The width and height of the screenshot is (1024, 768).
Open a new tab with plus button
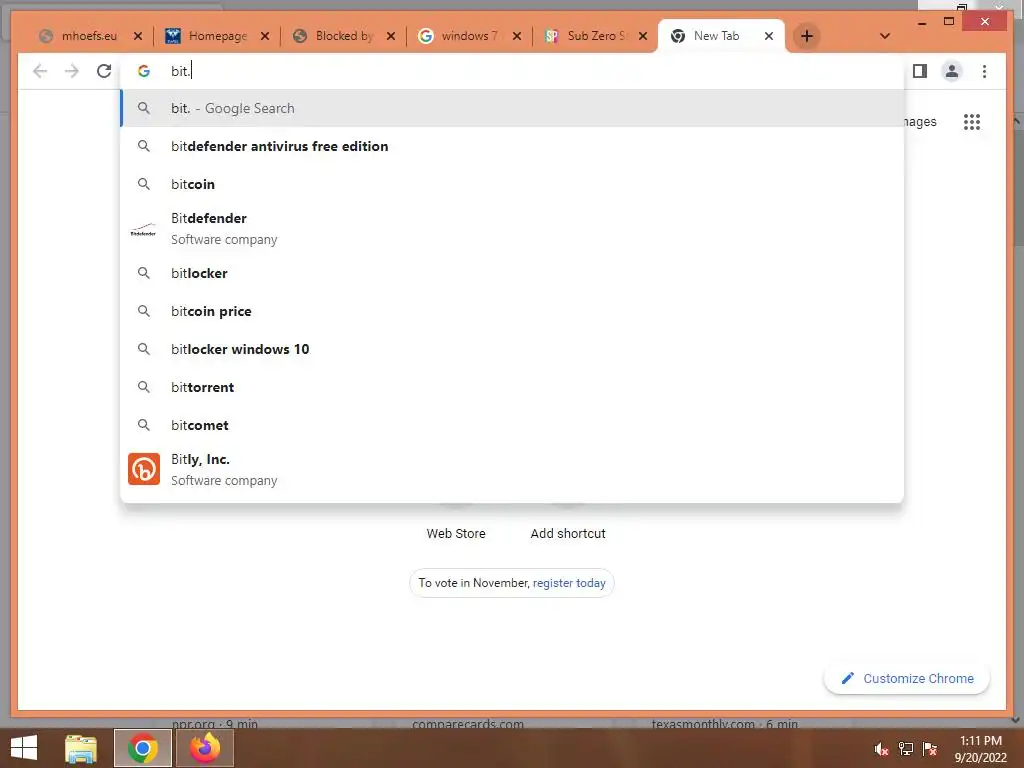pos(807,36)
